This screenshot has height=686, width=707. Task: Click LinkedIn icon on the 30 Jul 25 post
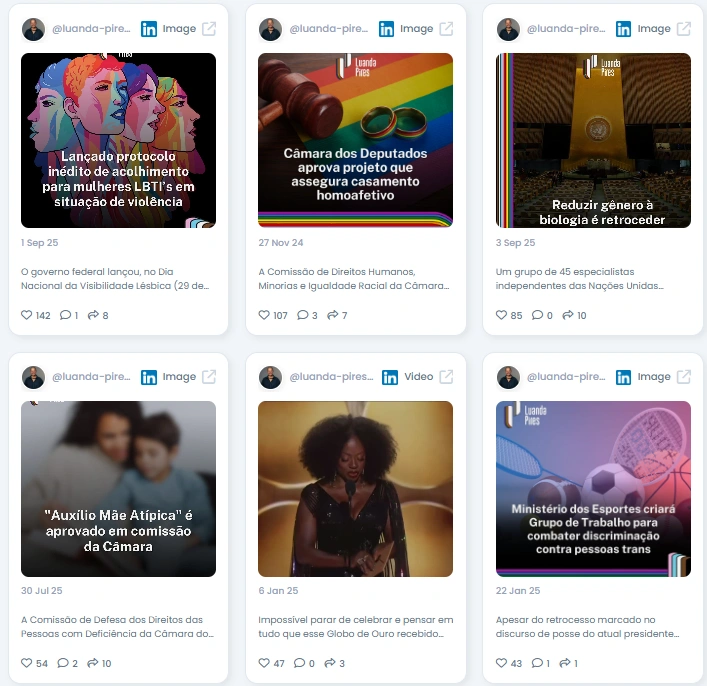149,377
